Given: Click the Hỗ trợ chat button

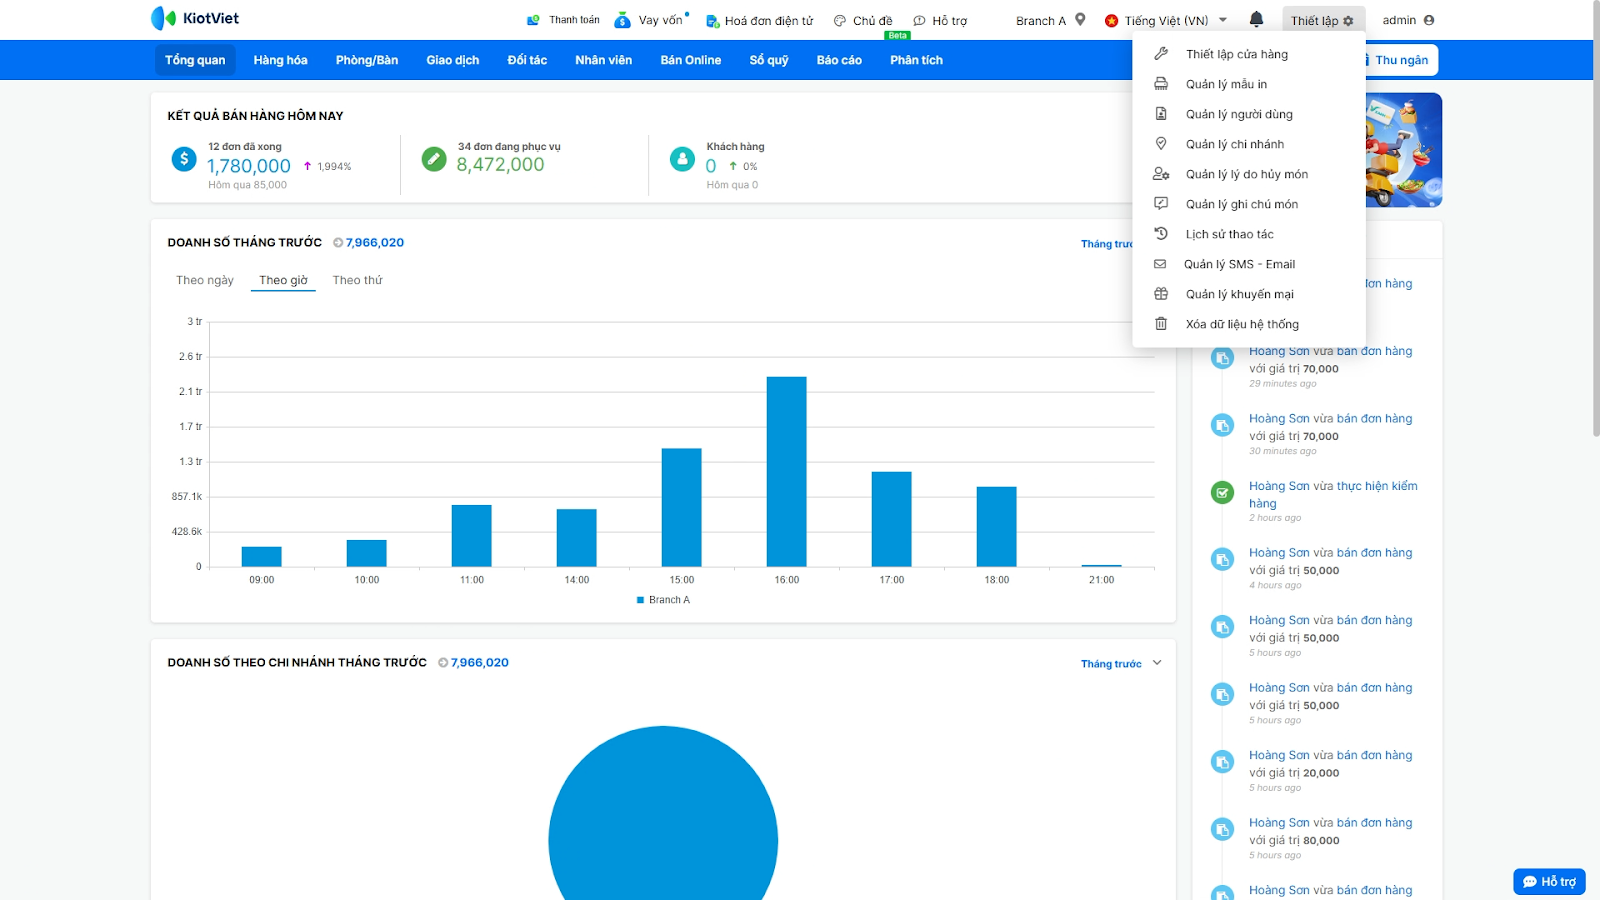Looking at the screenshot, I should [1549, 881].
